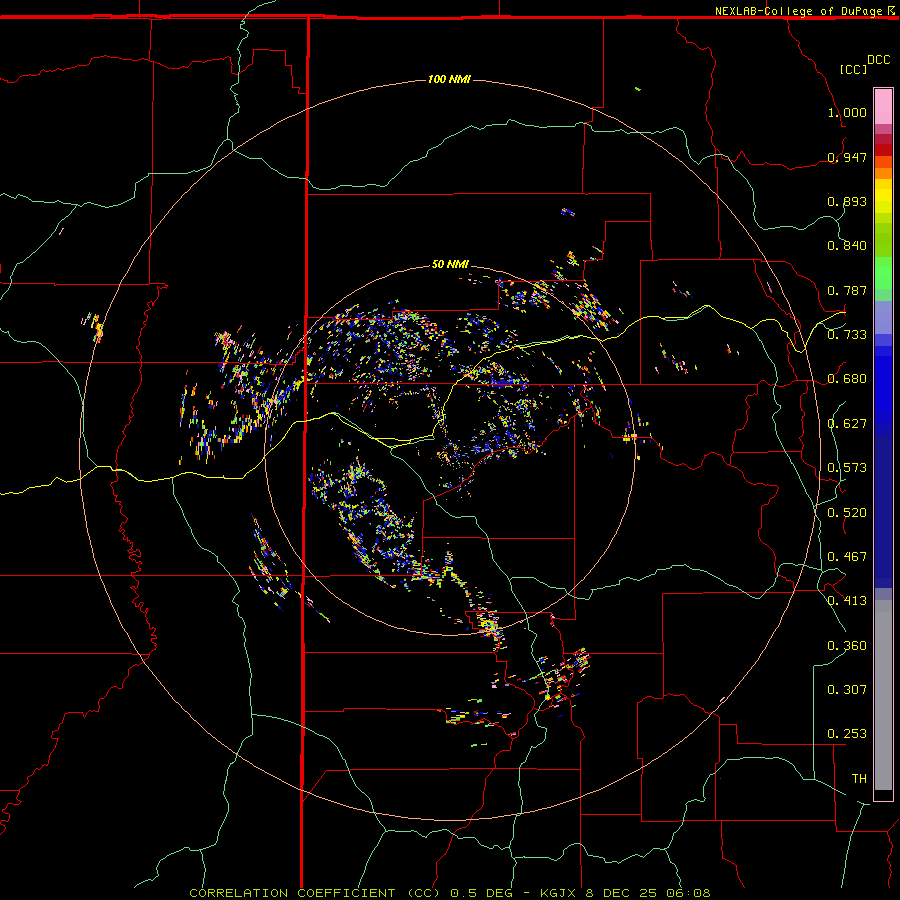The image size is (900, 900).
Task: Pick the gray segment of the color bar
Action: coord(883,695)
